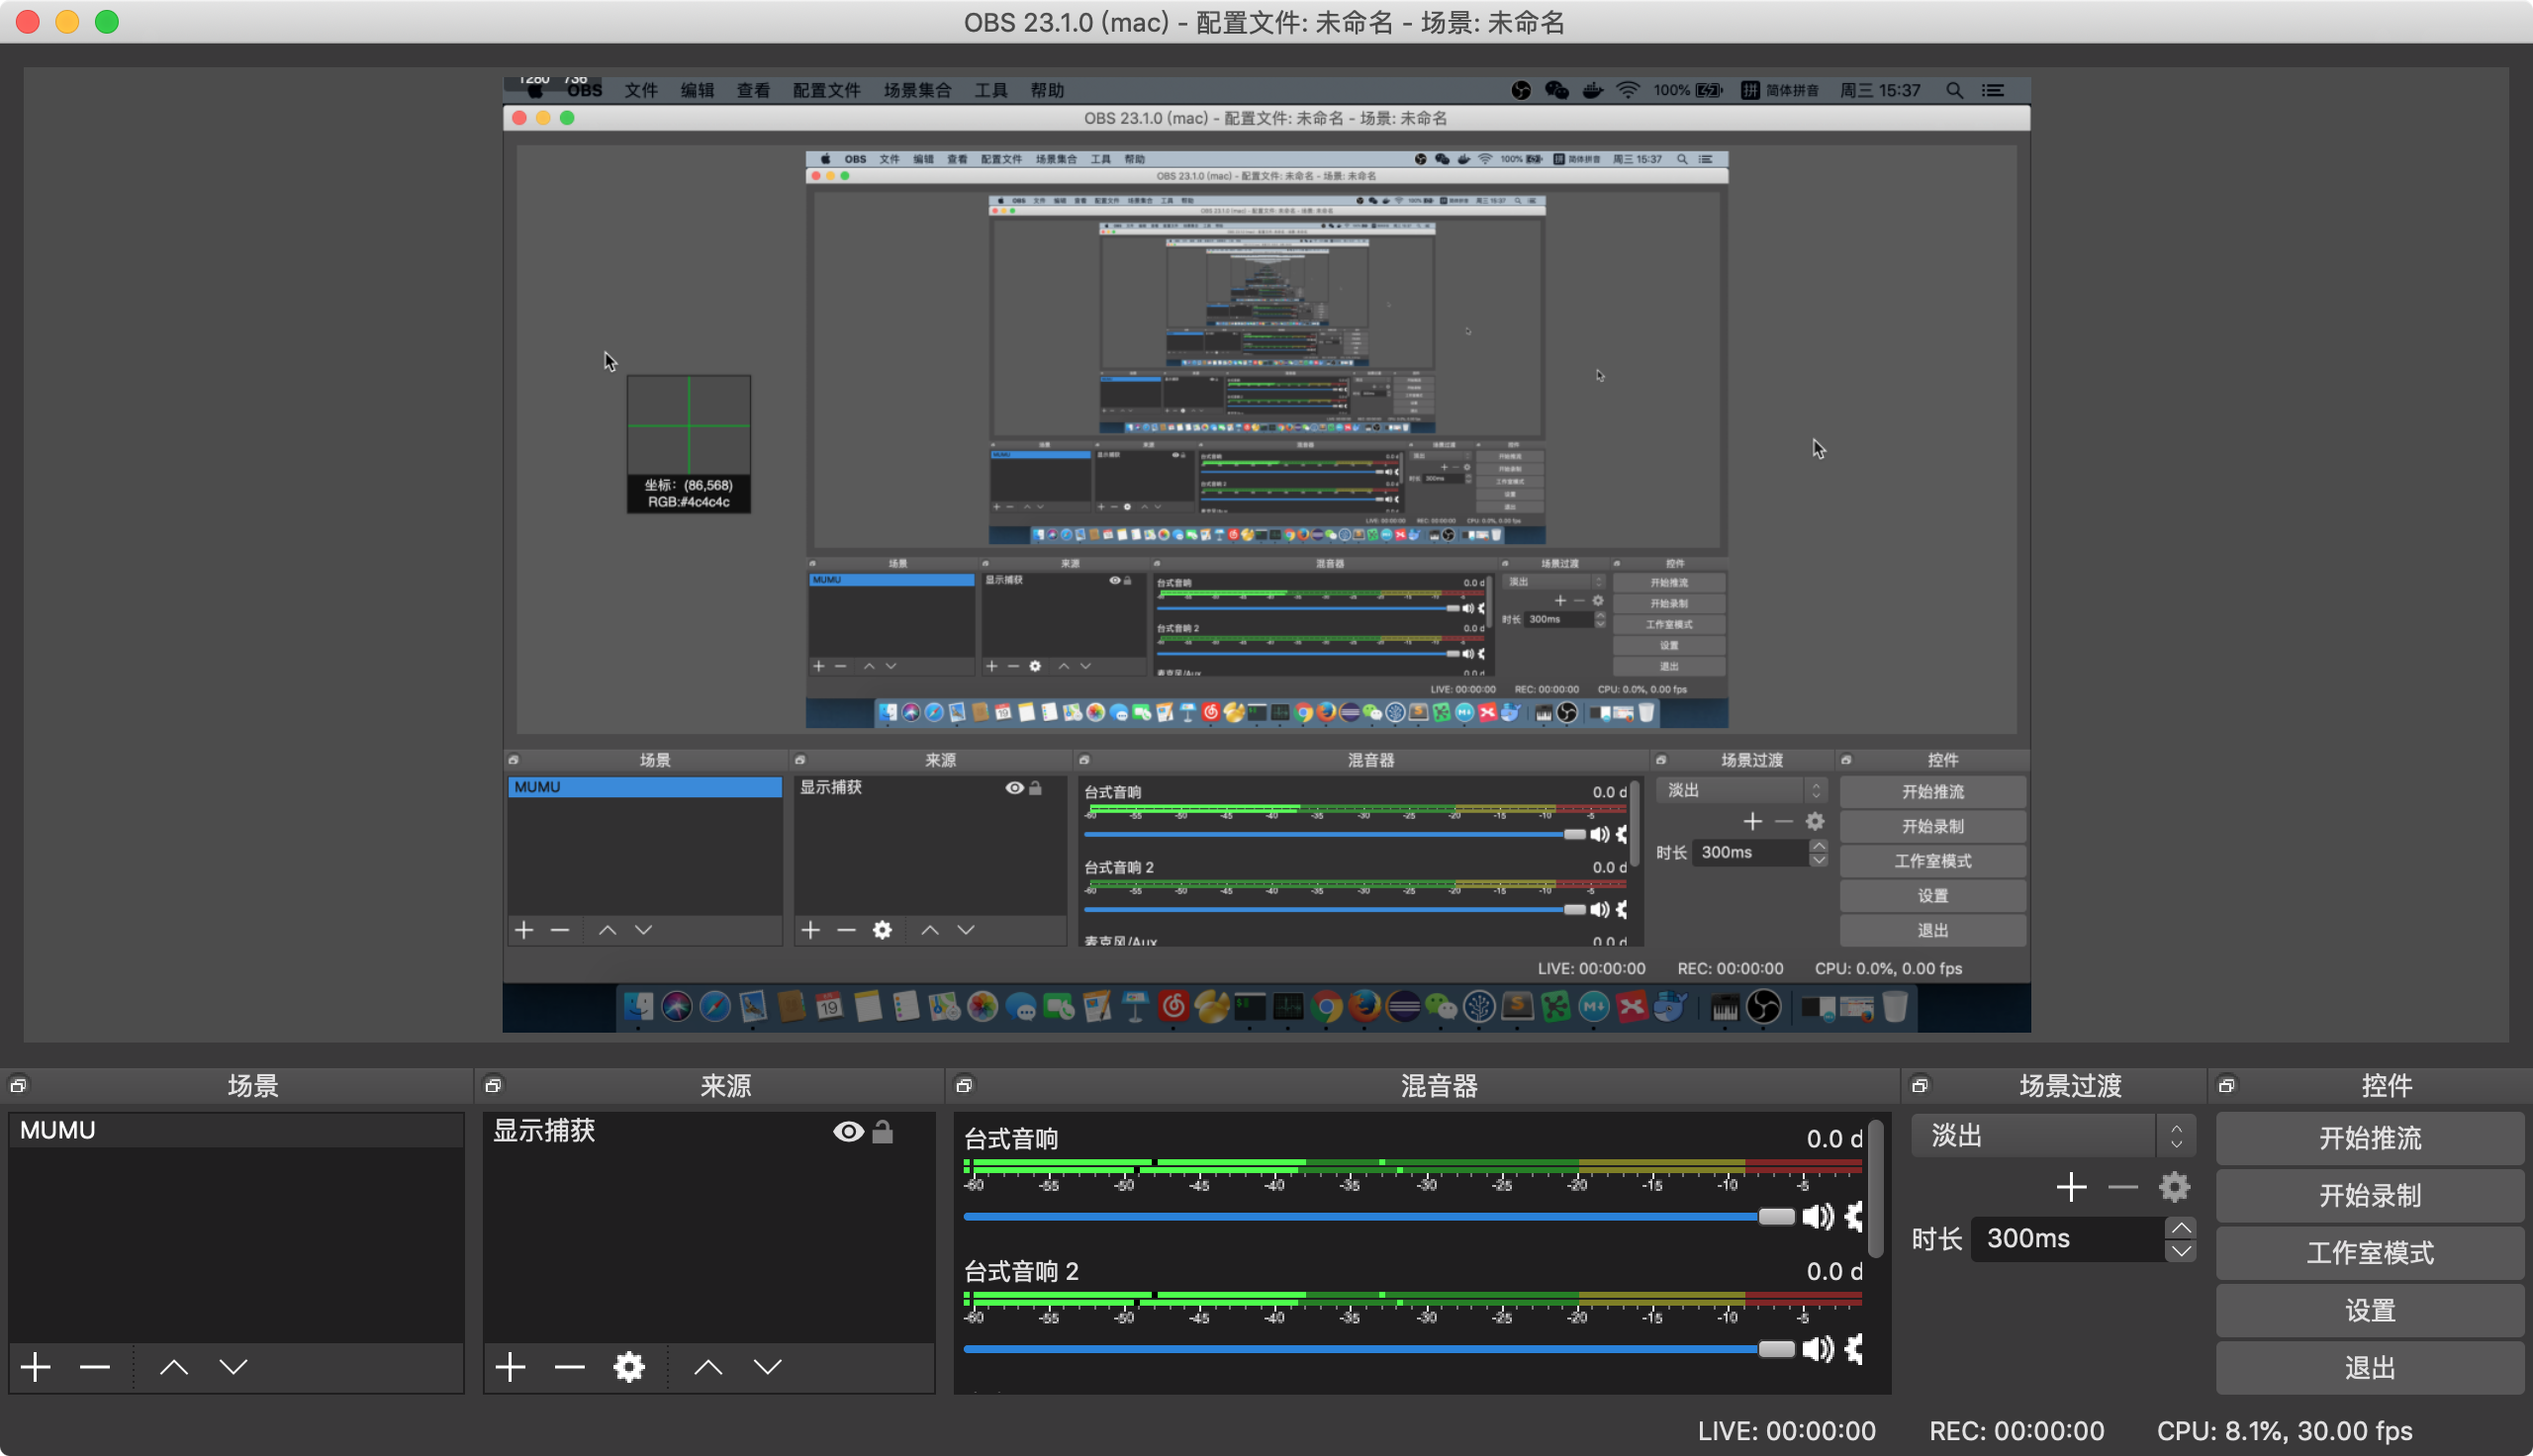2533x1456 pixels.
Task: Adjust the 台式音响 volume slider handle
Action: point(1776,1216)
